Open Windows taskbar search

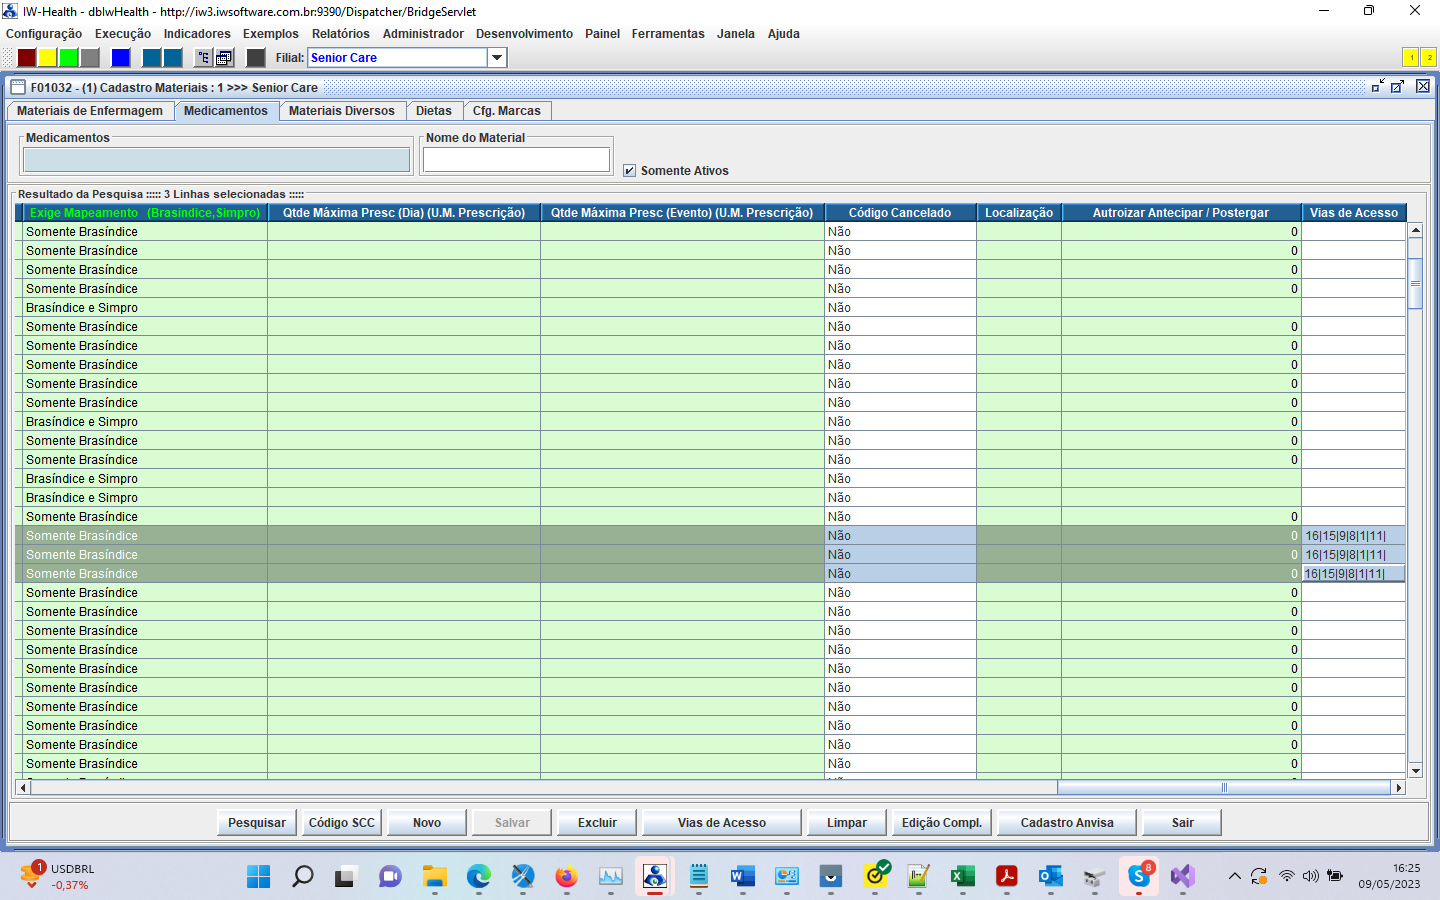pos(302,876)
